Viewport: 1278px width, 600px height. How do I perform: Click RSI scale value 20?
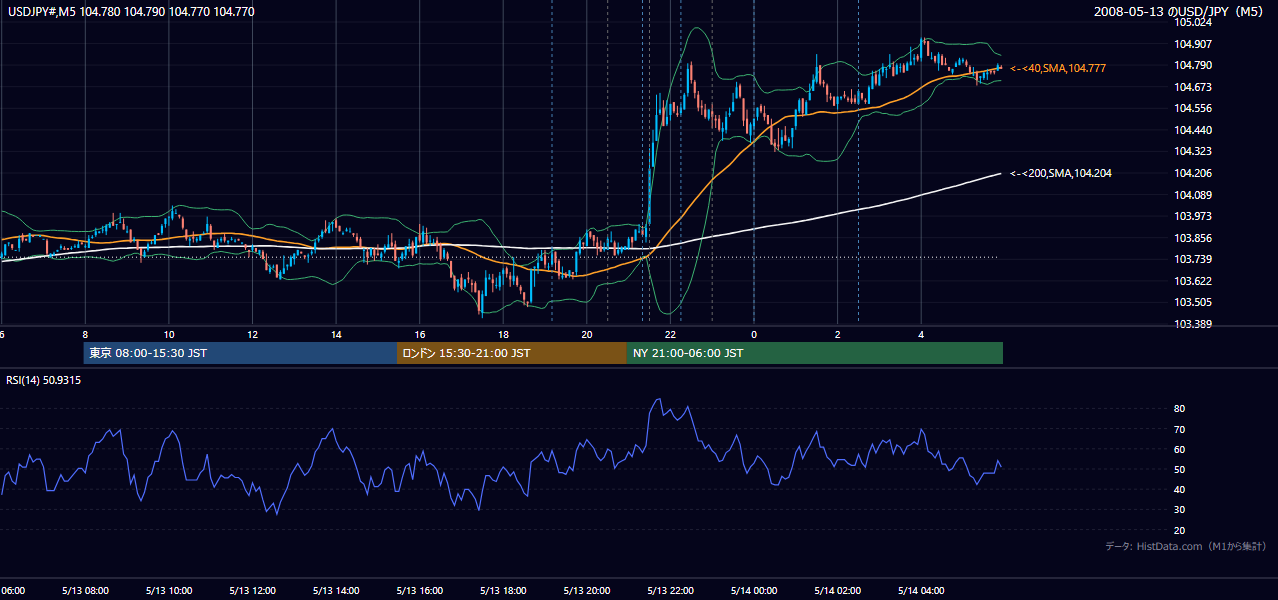pyautogui.click(x=1180, y=530)
